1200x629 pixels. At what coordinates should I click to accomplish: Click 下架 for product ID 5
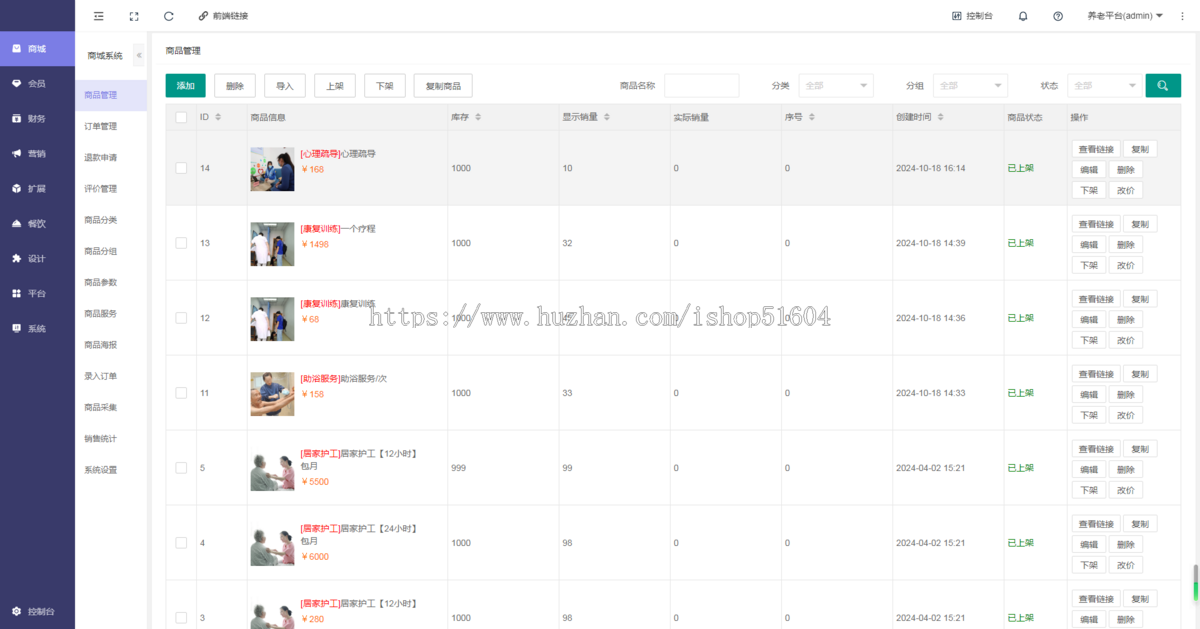[x=1089, y=490]
